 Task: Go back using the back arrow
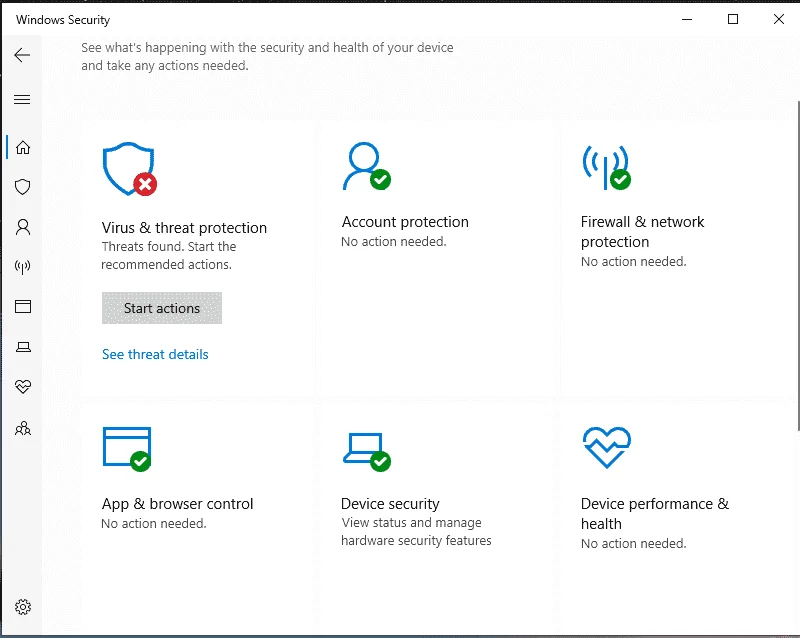tap(22, 55)
